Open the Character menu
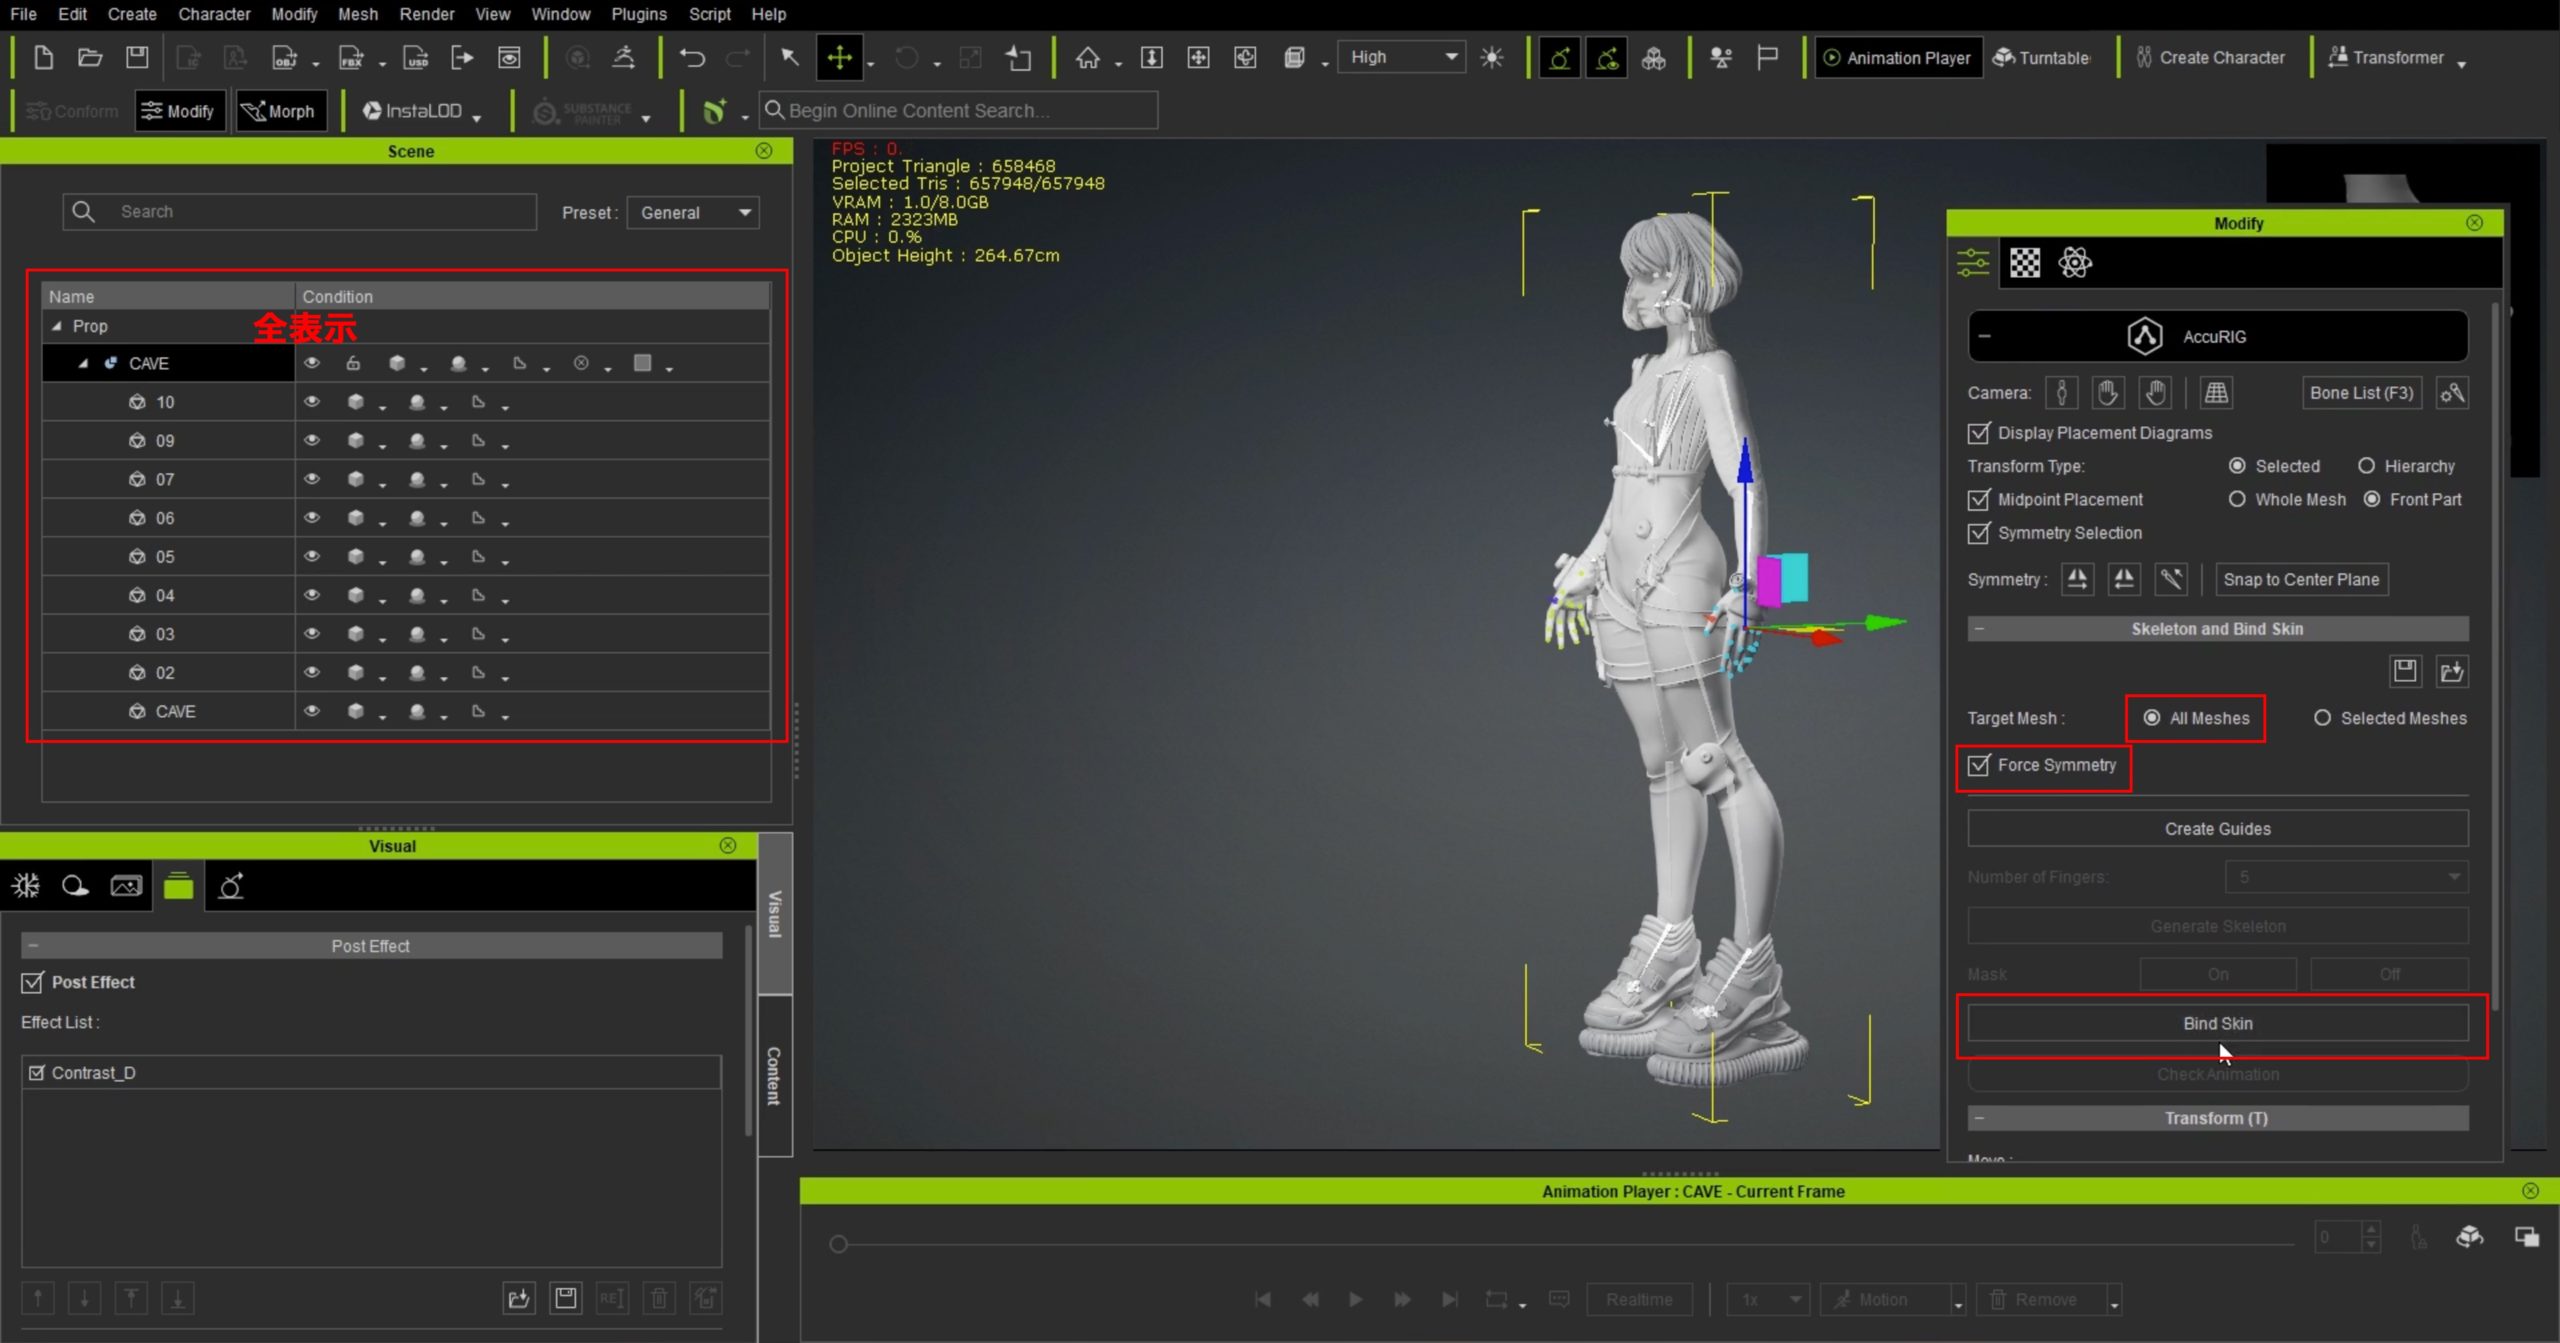This screenshot has height=1343, width=2560. point(214,14)
